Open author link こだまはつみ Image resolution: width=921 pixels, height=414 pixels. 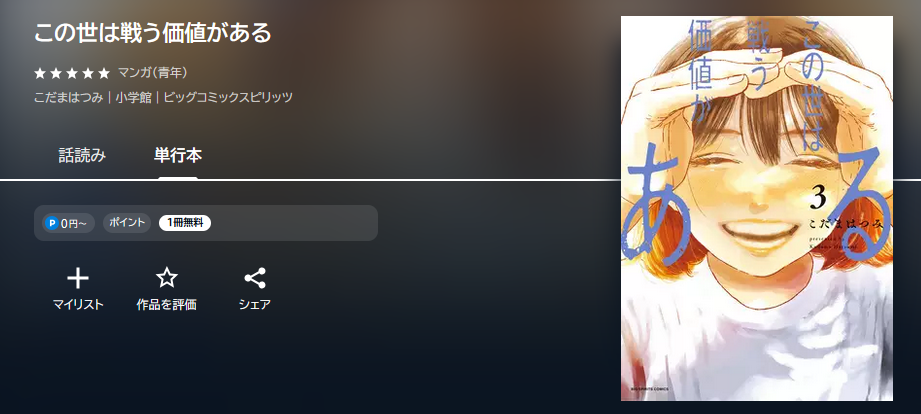coord(69,97)
